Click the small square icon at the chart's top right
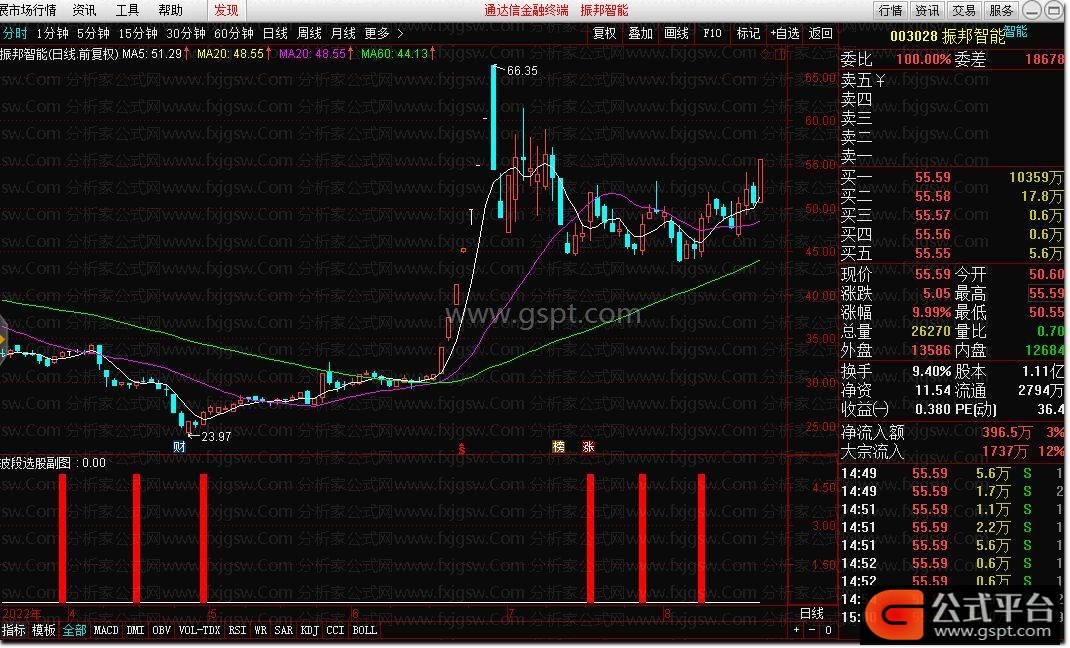 [780, 55]
